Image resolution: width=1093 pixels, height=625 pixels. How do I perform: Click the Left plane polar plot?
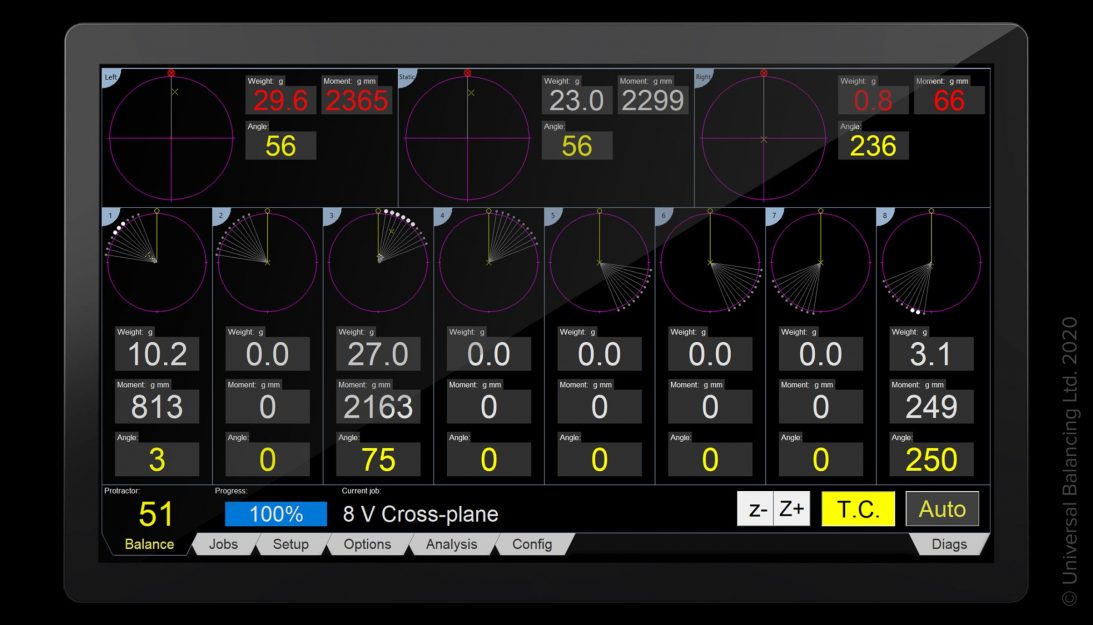(172, 138)
